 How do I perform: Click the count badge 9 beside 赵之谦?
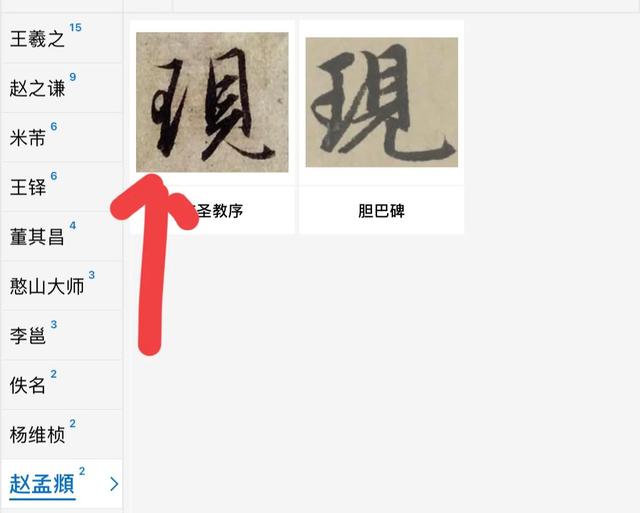tap(73, 77)
